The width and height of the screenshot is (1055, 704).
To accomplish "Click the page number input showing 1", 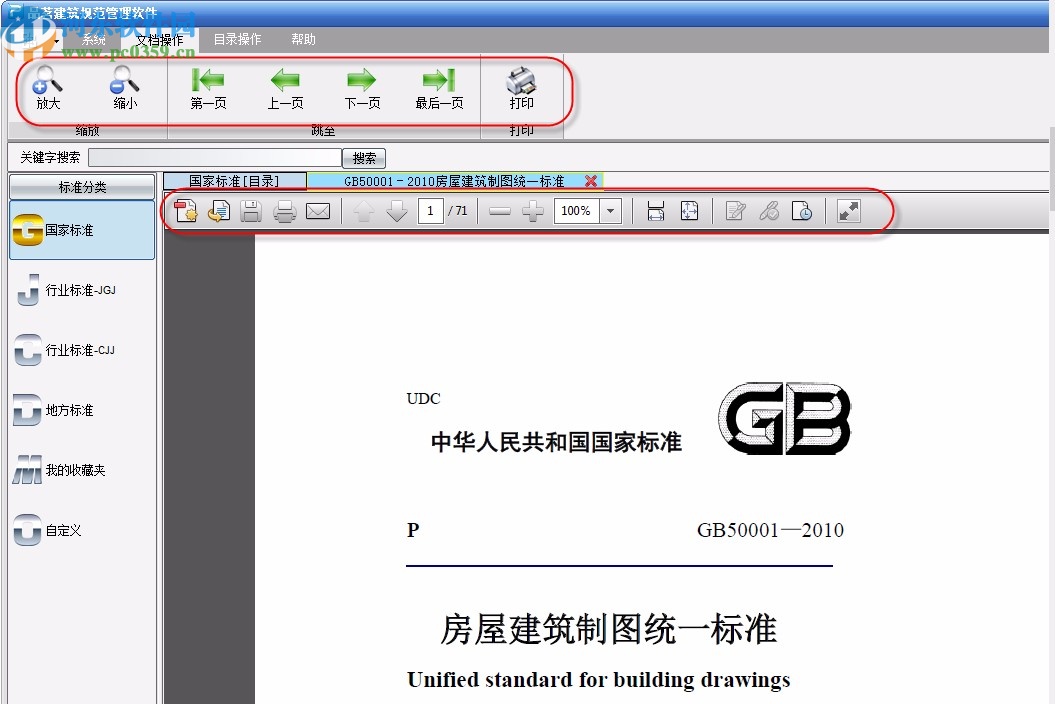I will (429, 211).
